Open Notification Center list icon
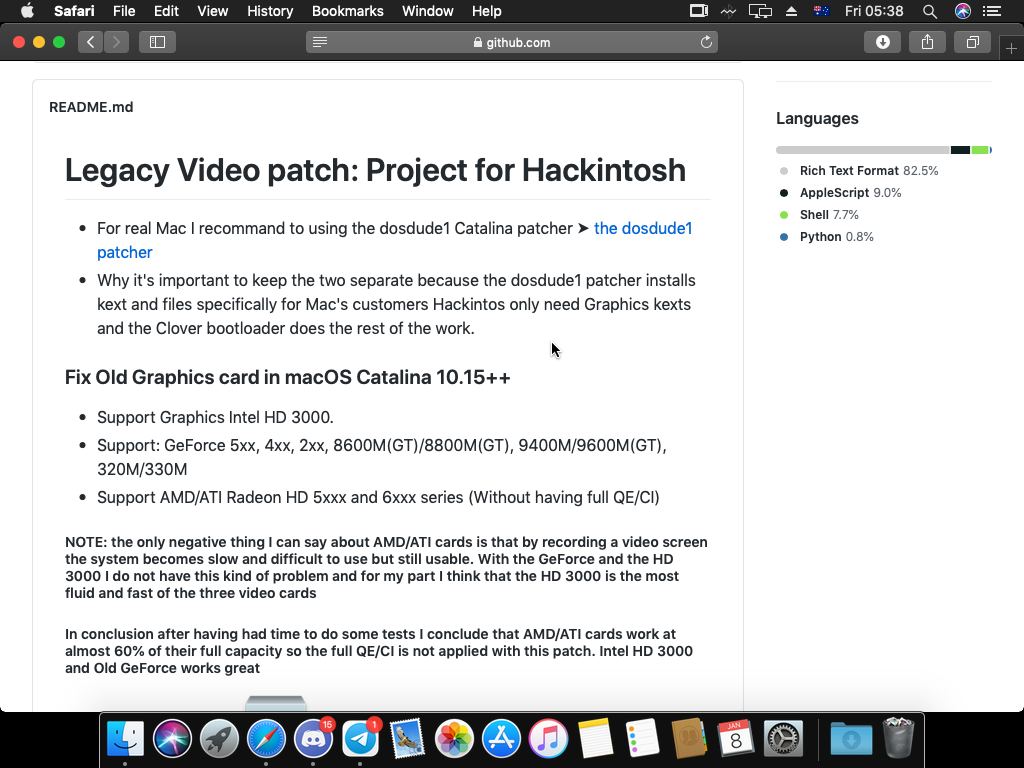The height and width of the screenshot is (768, 1024). click(992, 11)
